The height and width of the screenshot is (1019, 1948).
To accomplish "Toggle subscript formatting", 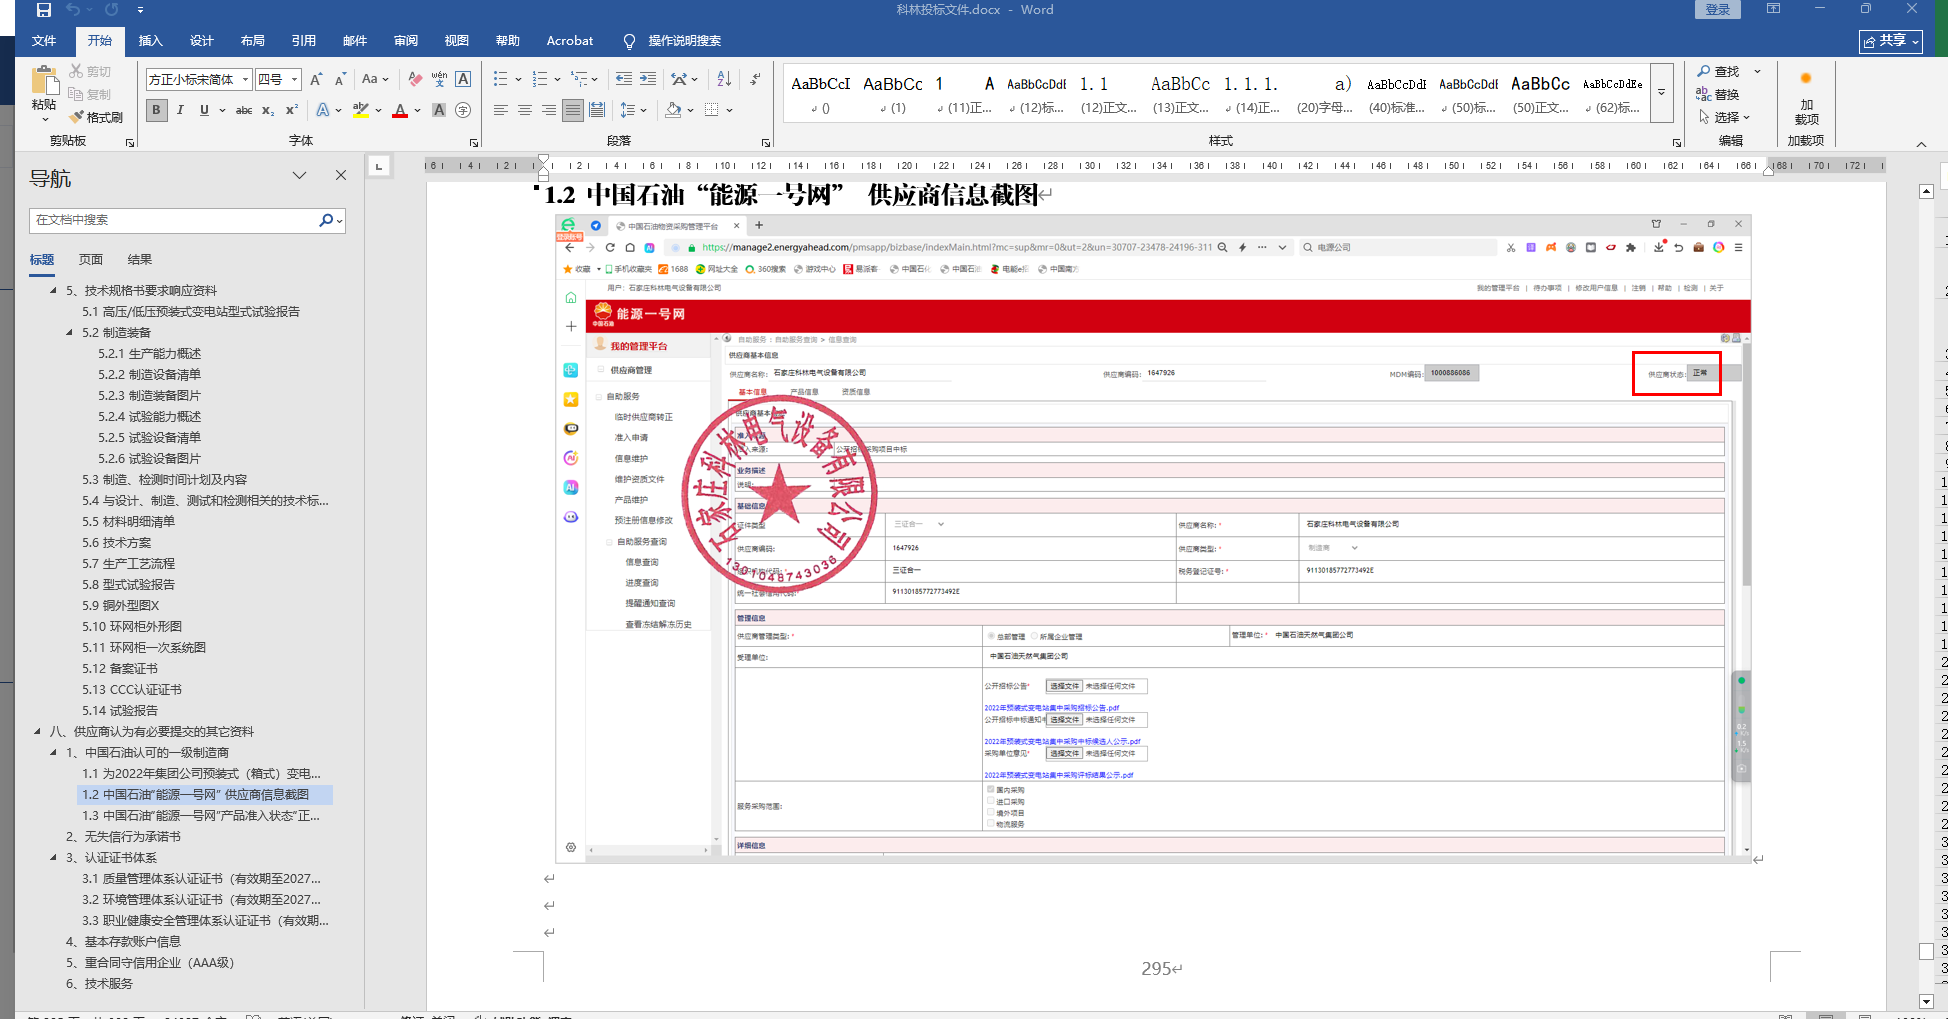I will [268, 110].
